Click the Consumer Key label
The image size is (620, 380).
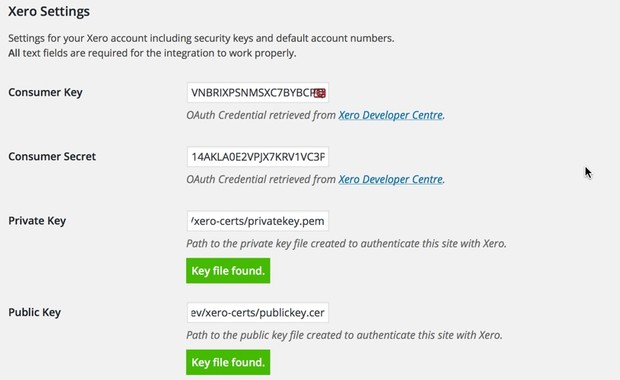click(x=45, y=93)
